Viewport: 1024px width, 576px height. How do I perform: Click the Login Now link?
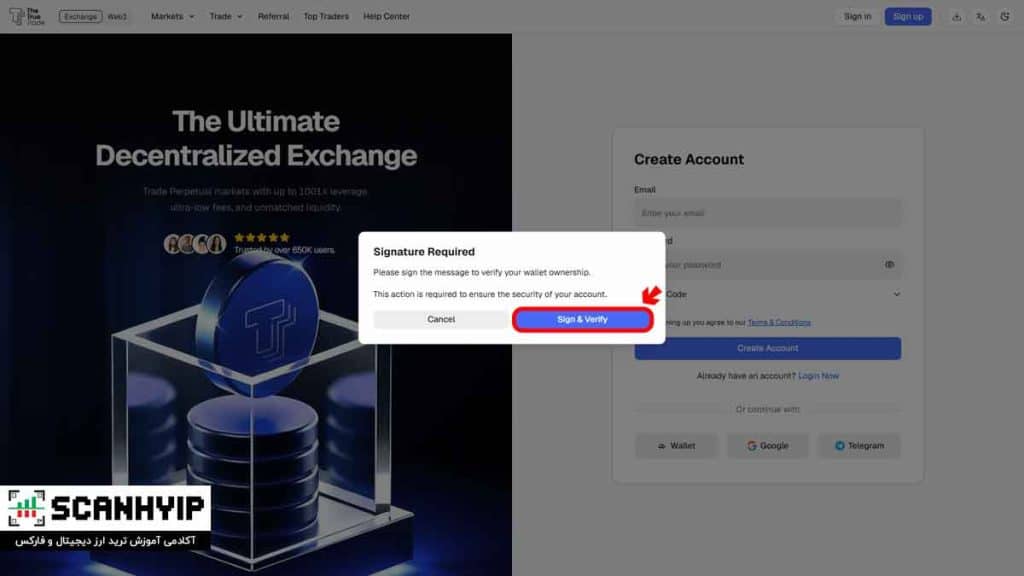818,376
